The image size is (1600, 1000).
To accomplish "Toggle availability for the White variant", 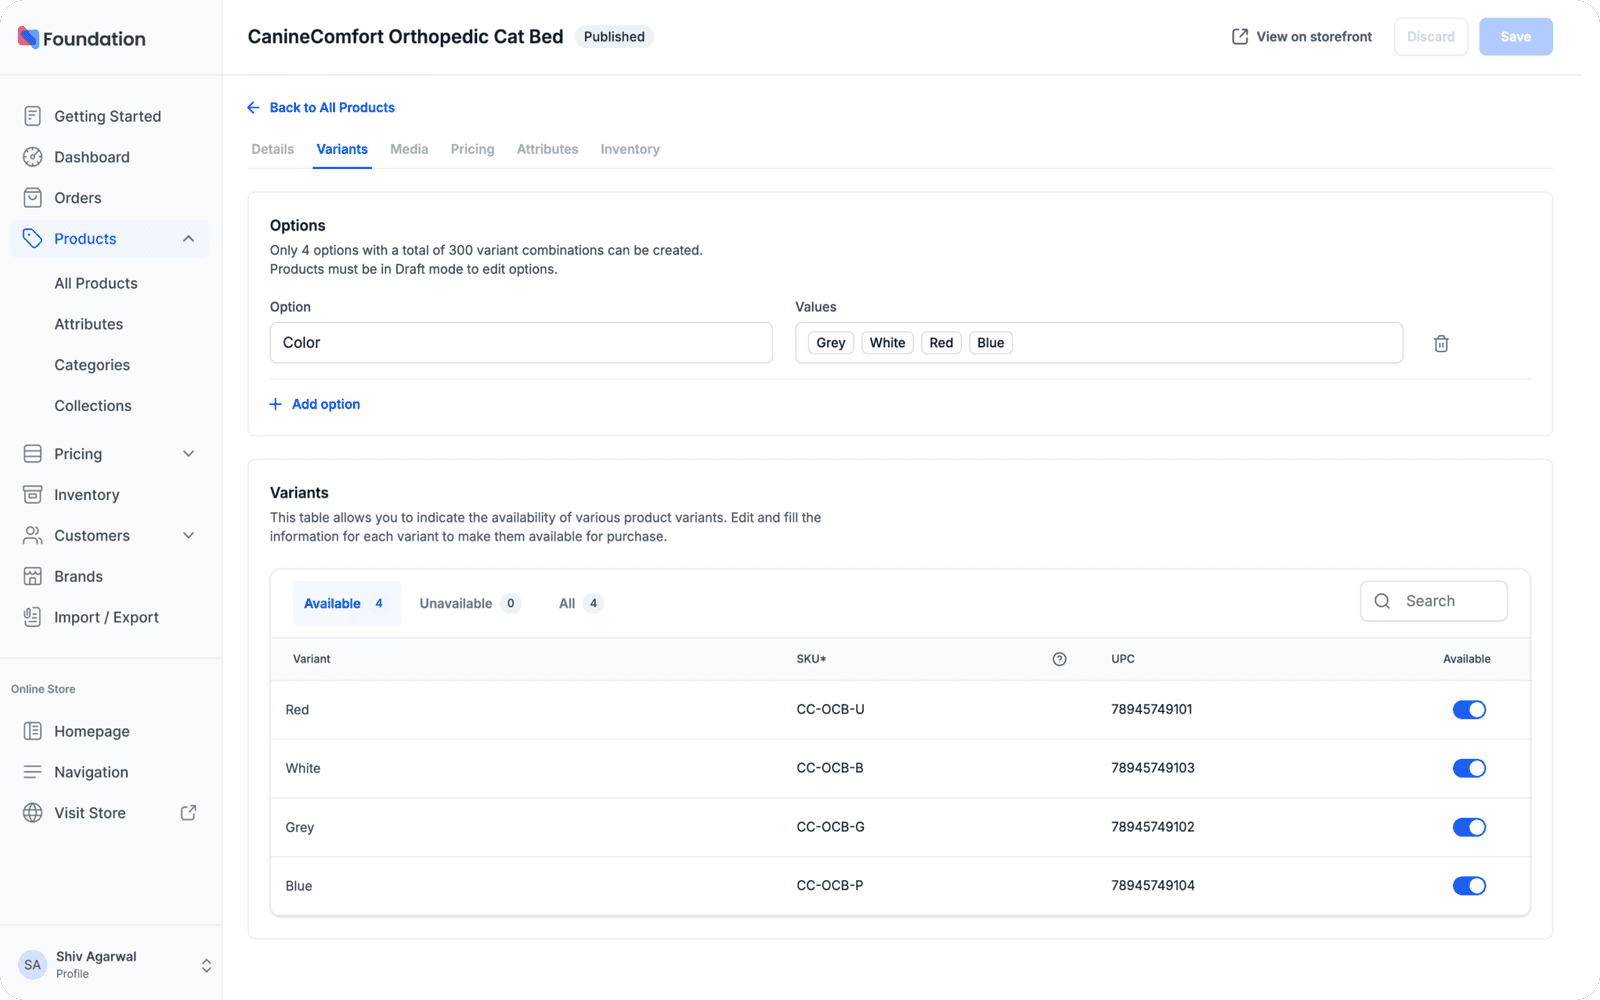I will click(1469, 768).
